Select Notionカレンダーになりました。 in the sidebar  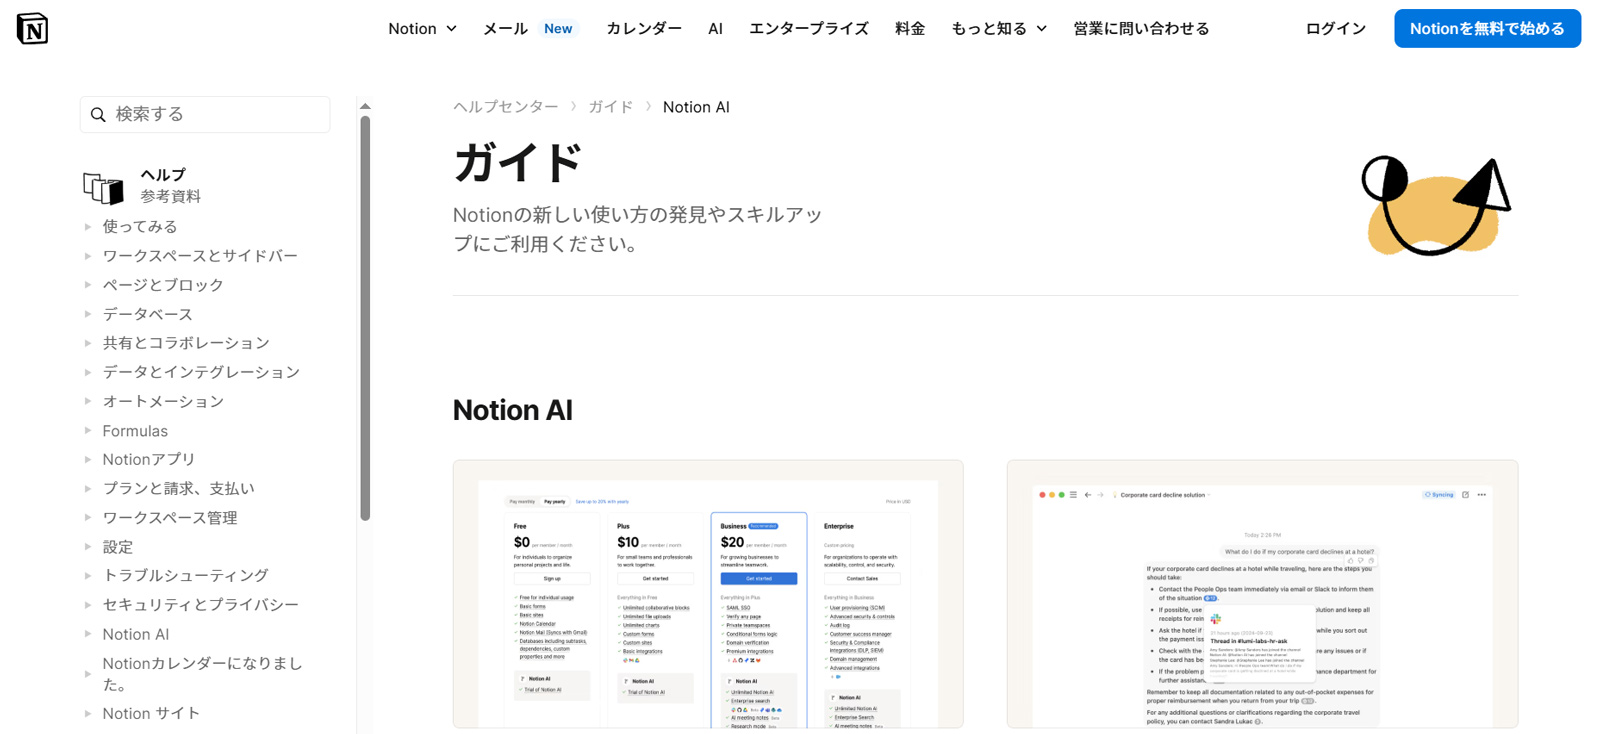pyautogui.click(x=202, y=674)
